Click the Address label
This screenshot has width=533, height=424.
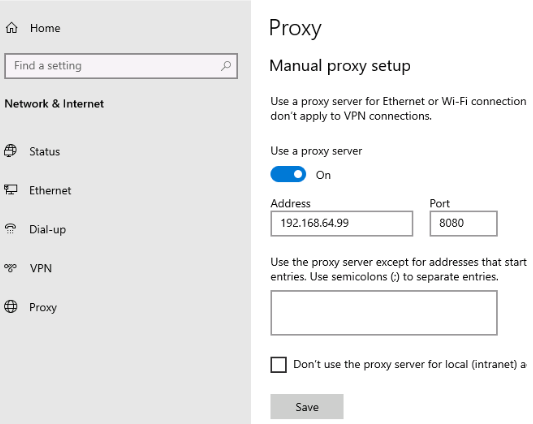tap(290, 203)
